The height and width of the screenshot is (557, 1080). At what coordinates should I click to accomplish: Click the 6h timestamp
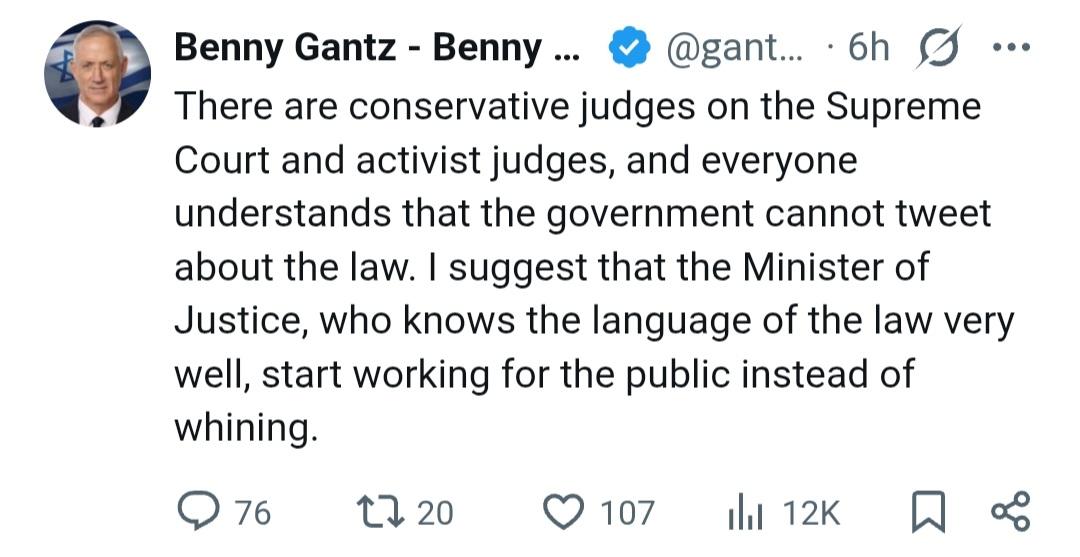867,48
